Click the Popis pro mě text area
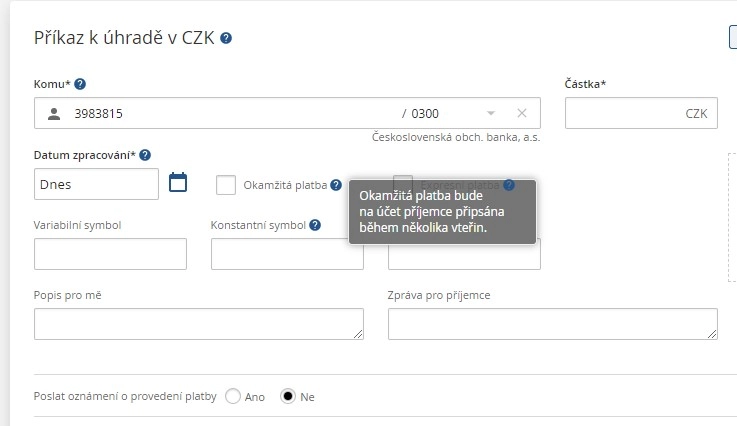The image size is (737, 426). [x=198, y=324]
